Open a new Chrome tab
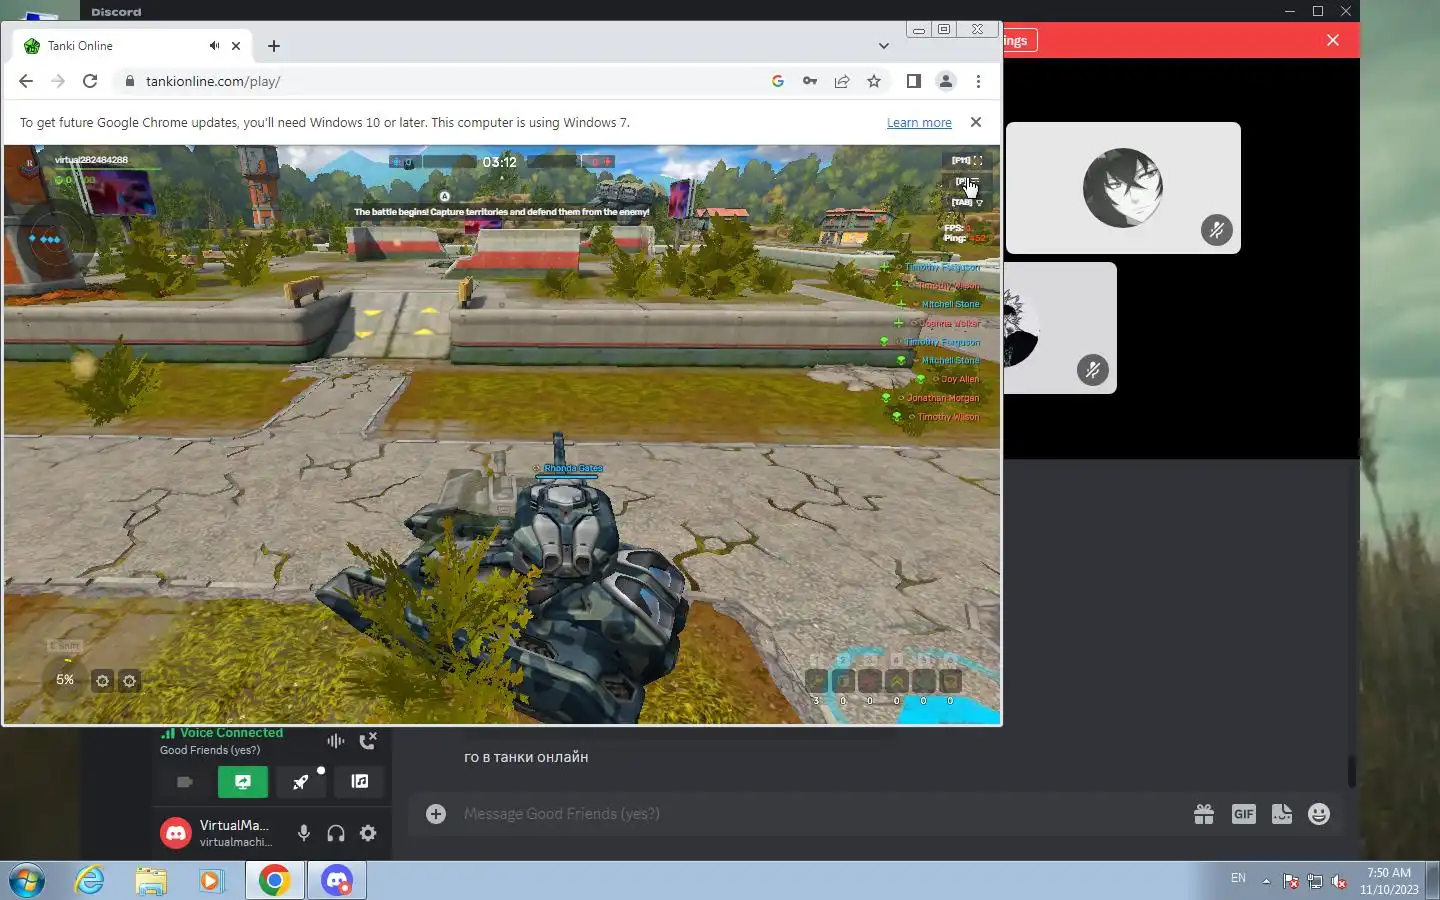 point(274,46)
